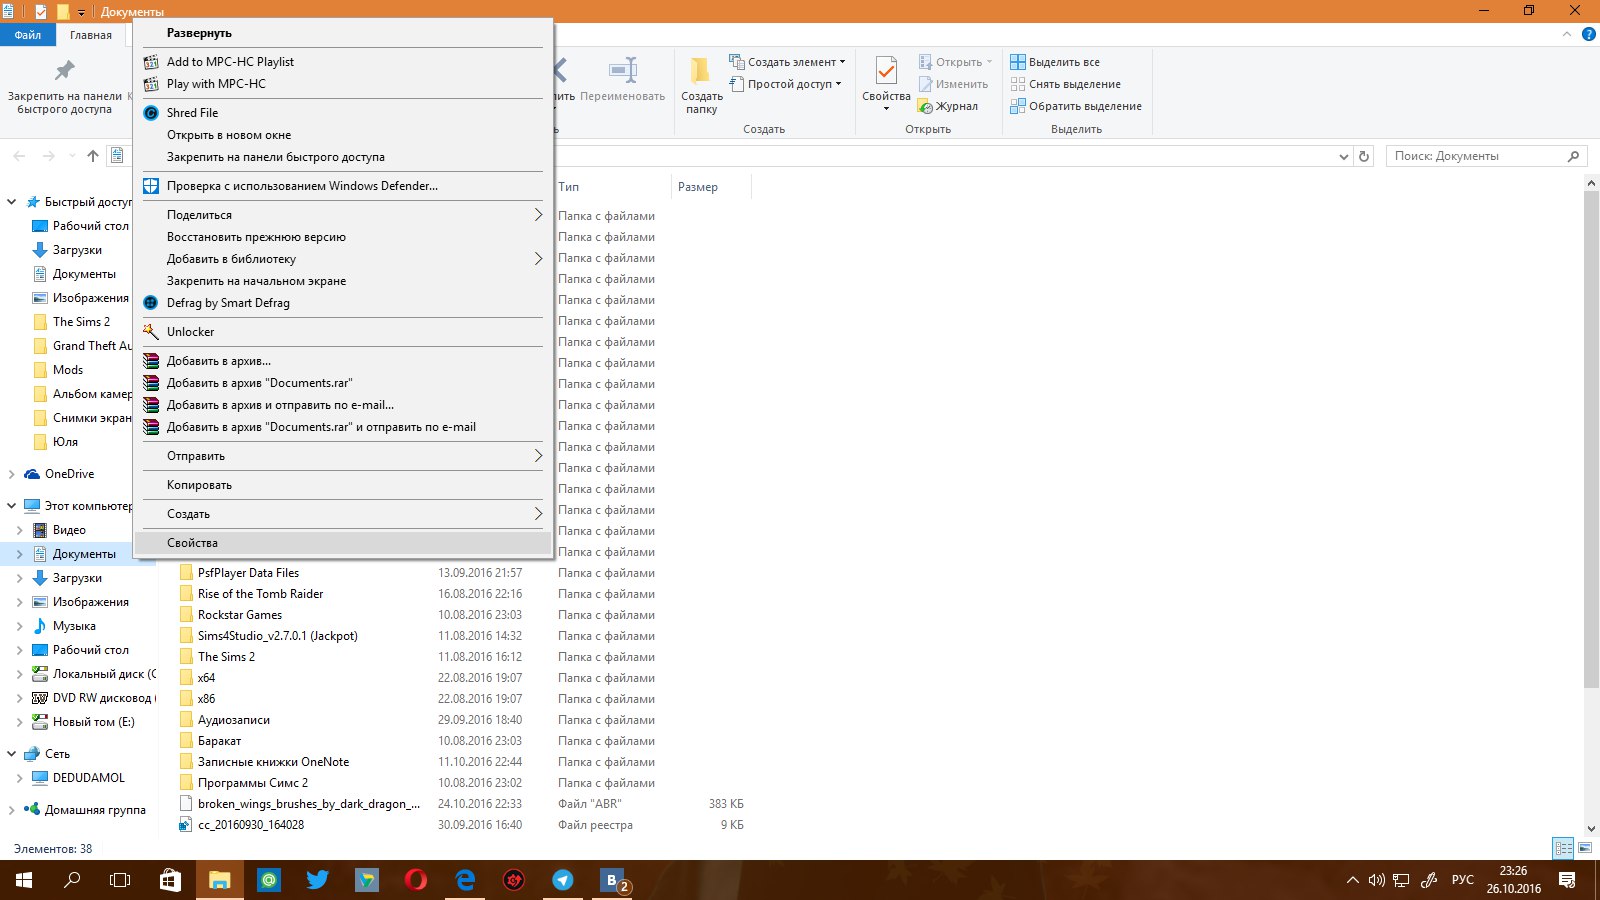This screenshot has width=1600, height=900.
Task: Expand the Добавить в библиотеку submenu arrow
Action: [538, 259]
